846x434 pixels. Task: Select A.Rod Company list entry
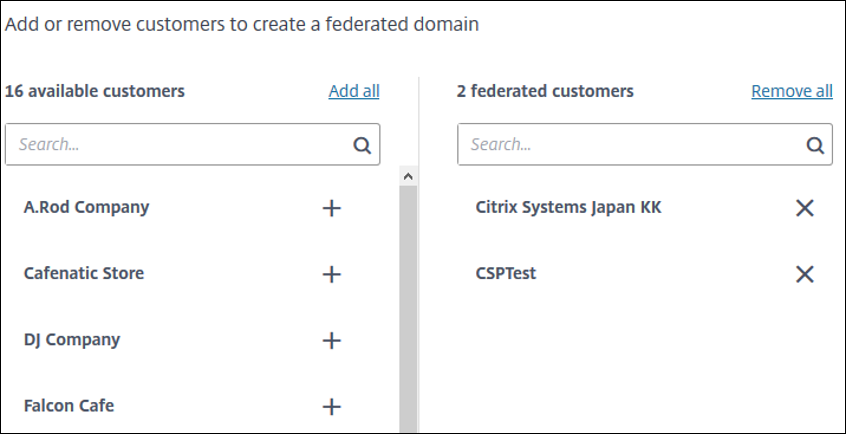tap(86, 208)
